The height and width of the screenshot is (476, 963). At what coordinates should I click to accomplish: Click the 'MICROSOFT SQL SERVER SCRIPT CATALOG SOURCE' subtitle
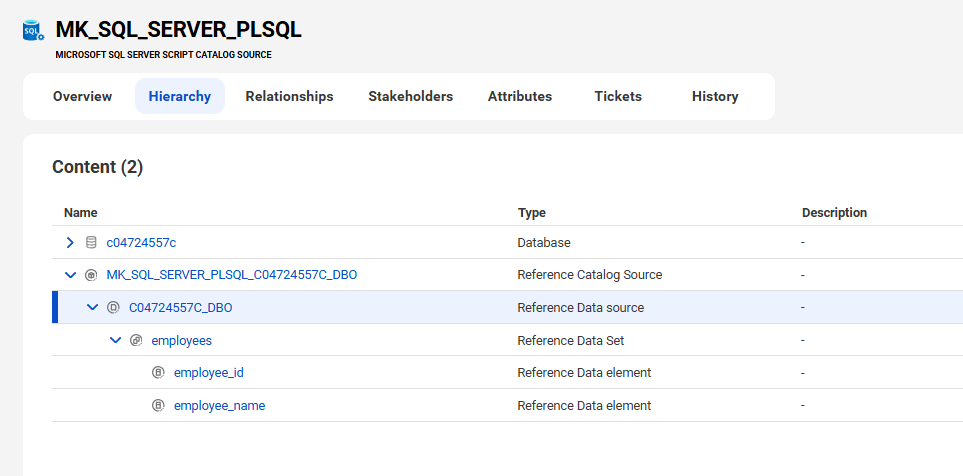(x=163, y=55)
